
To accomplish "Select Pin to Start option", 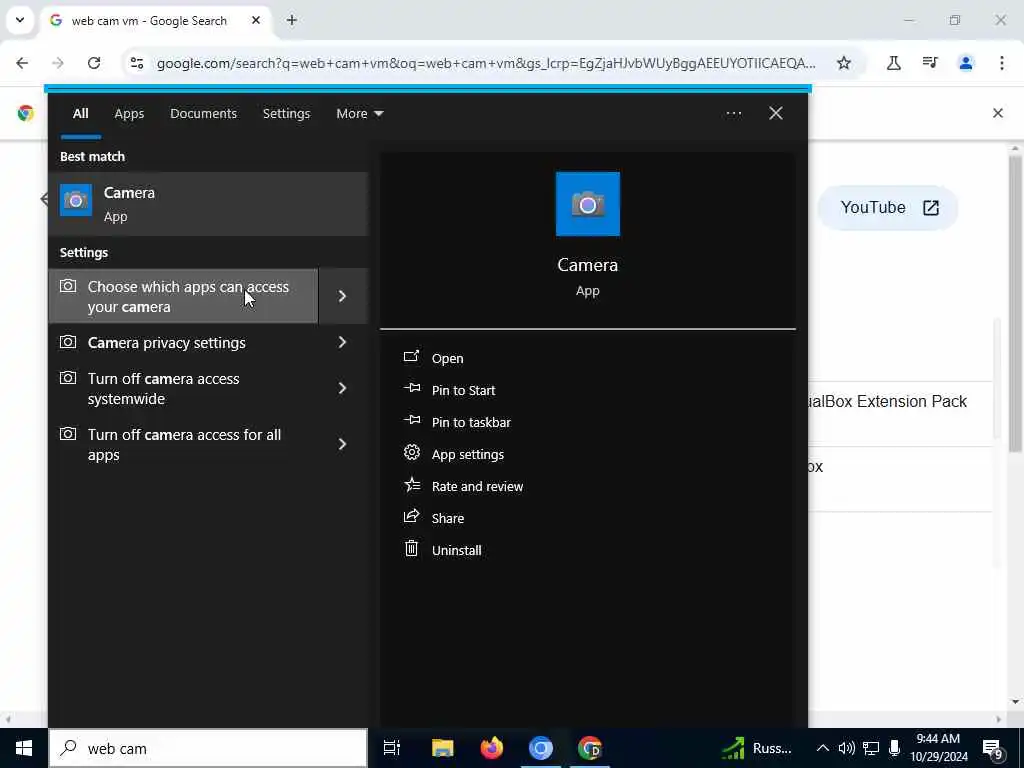I will (x=463, y=390).
